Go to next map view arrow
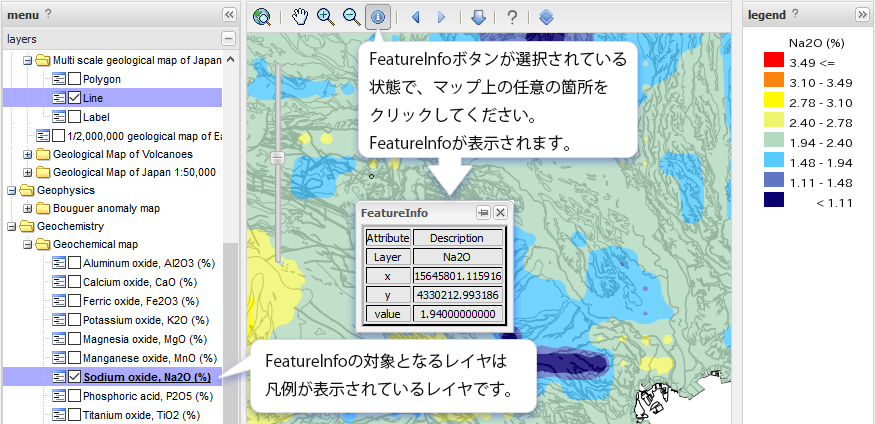This screenshot has height=424, width=875. (441, 17)
